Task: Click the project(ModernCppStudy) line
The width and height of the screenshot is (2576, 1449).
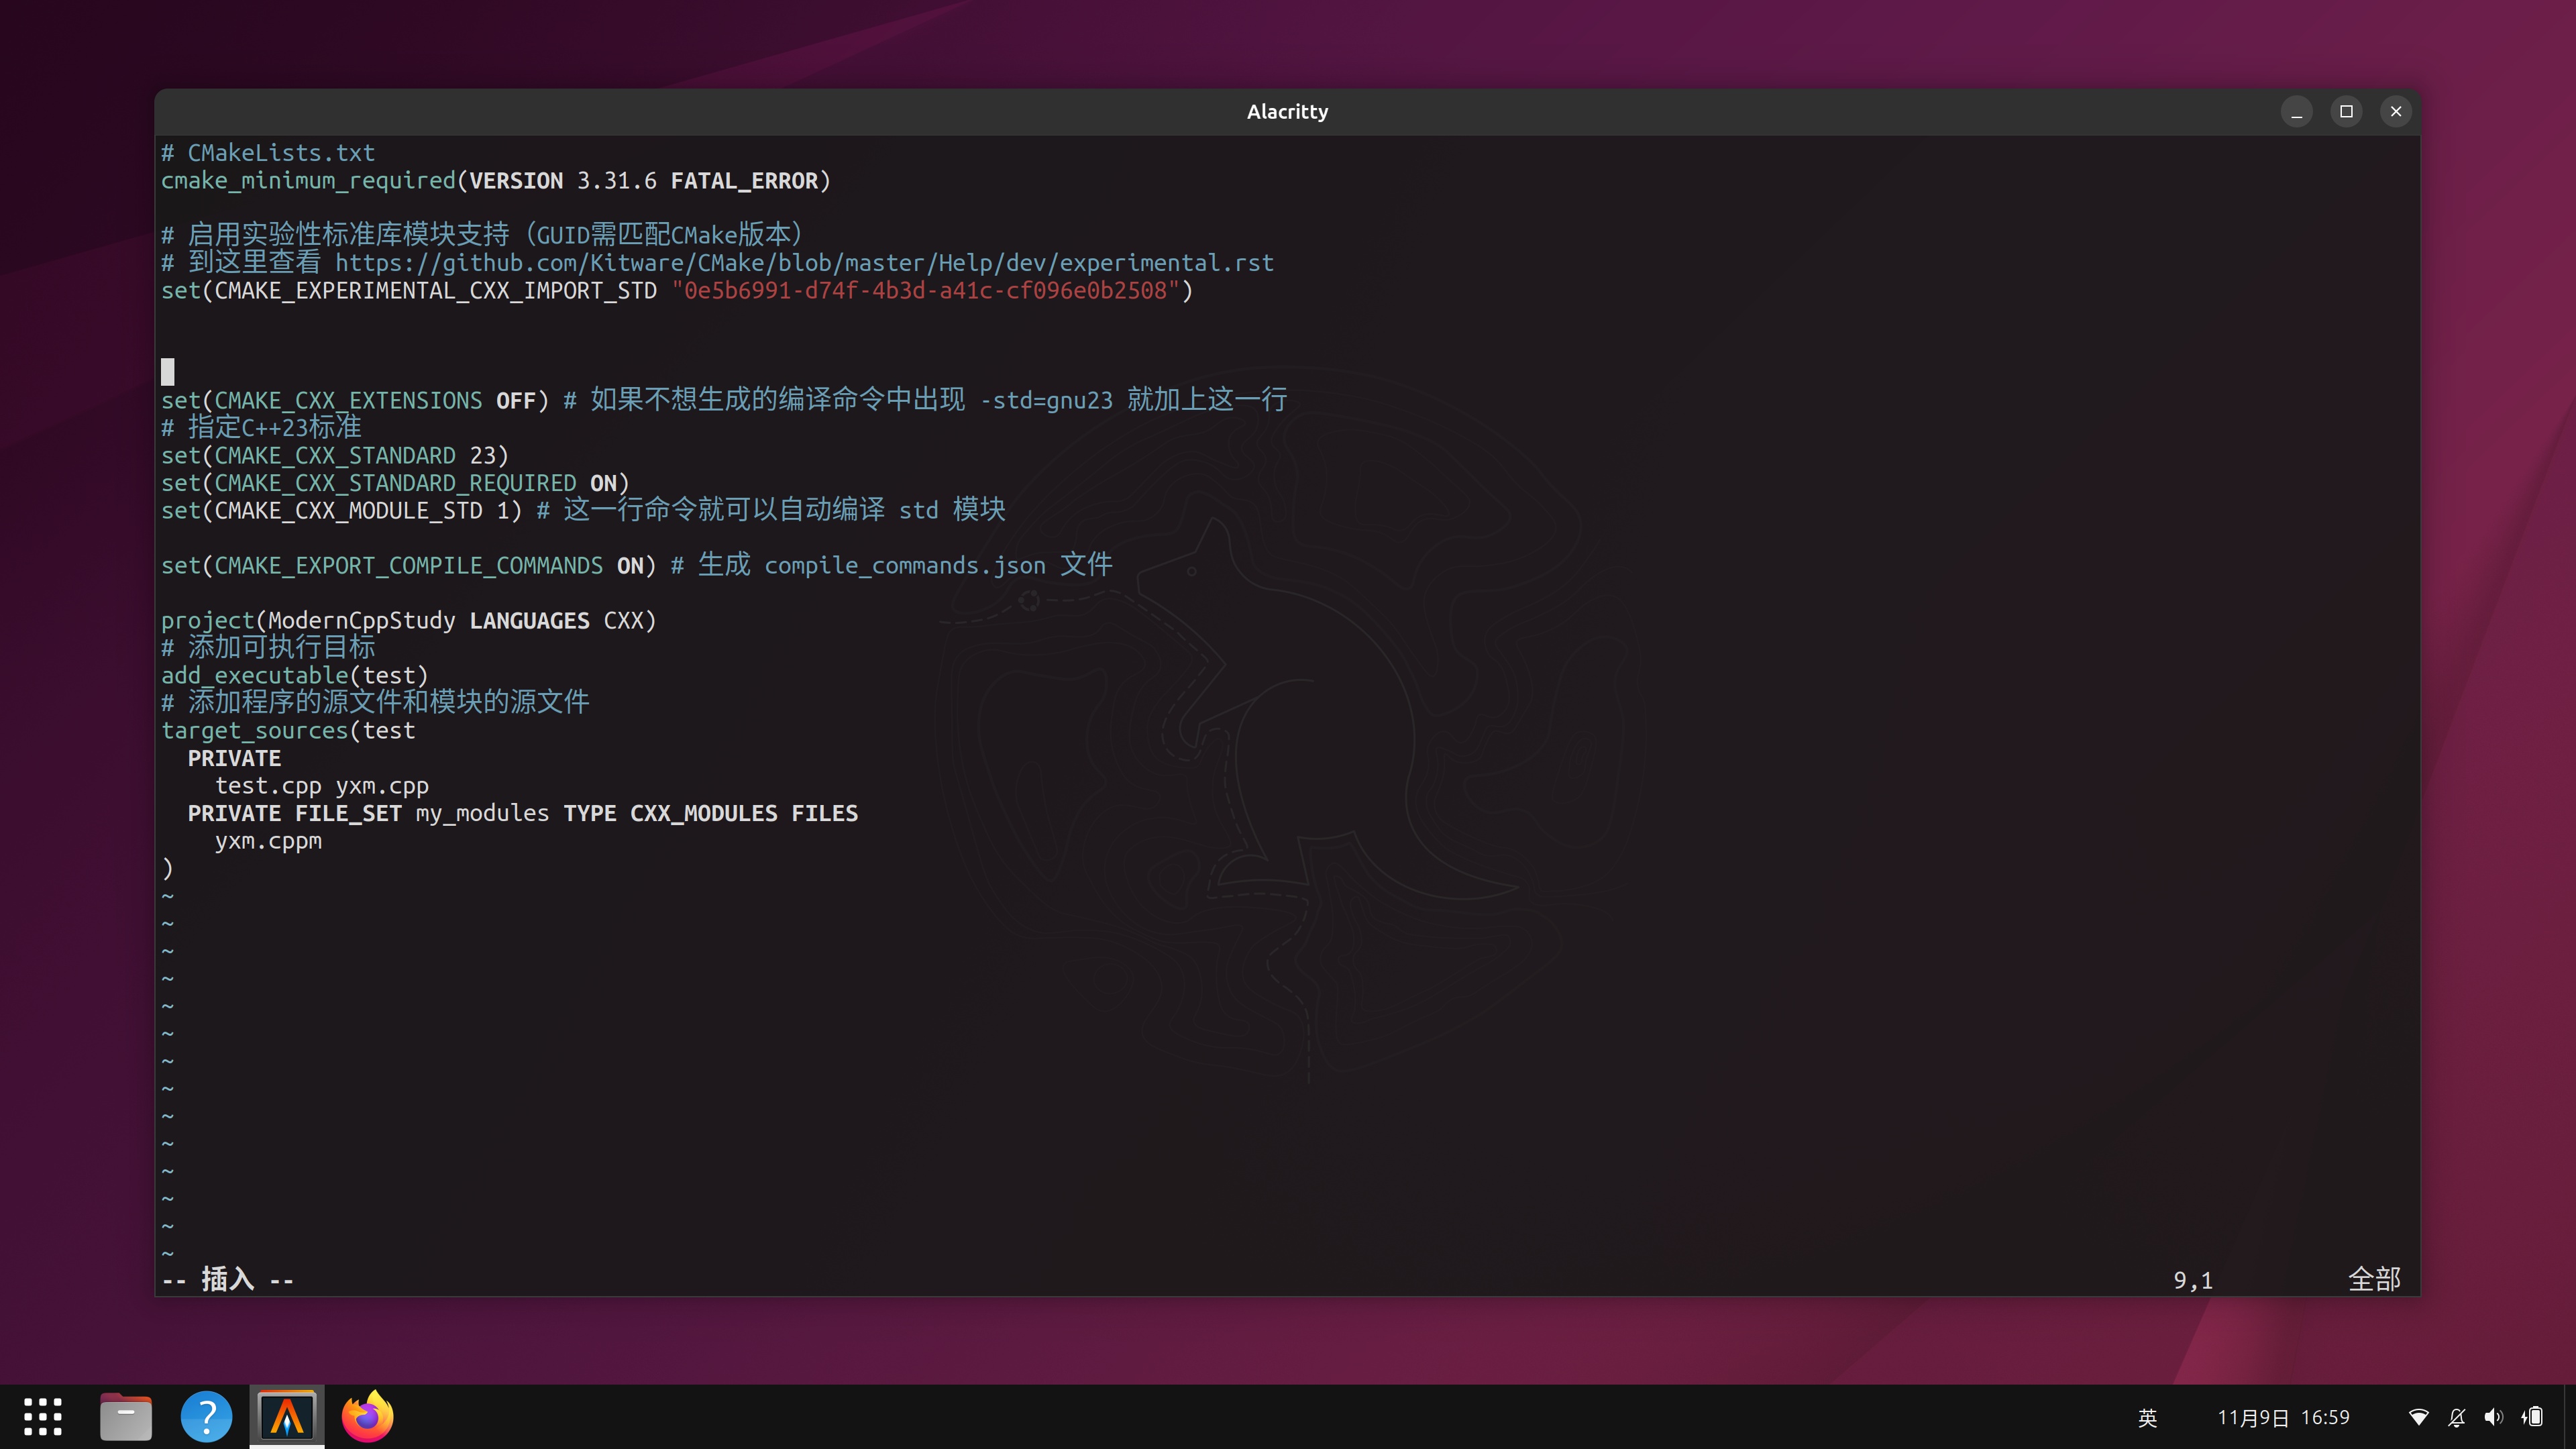Action: point(408,621)
